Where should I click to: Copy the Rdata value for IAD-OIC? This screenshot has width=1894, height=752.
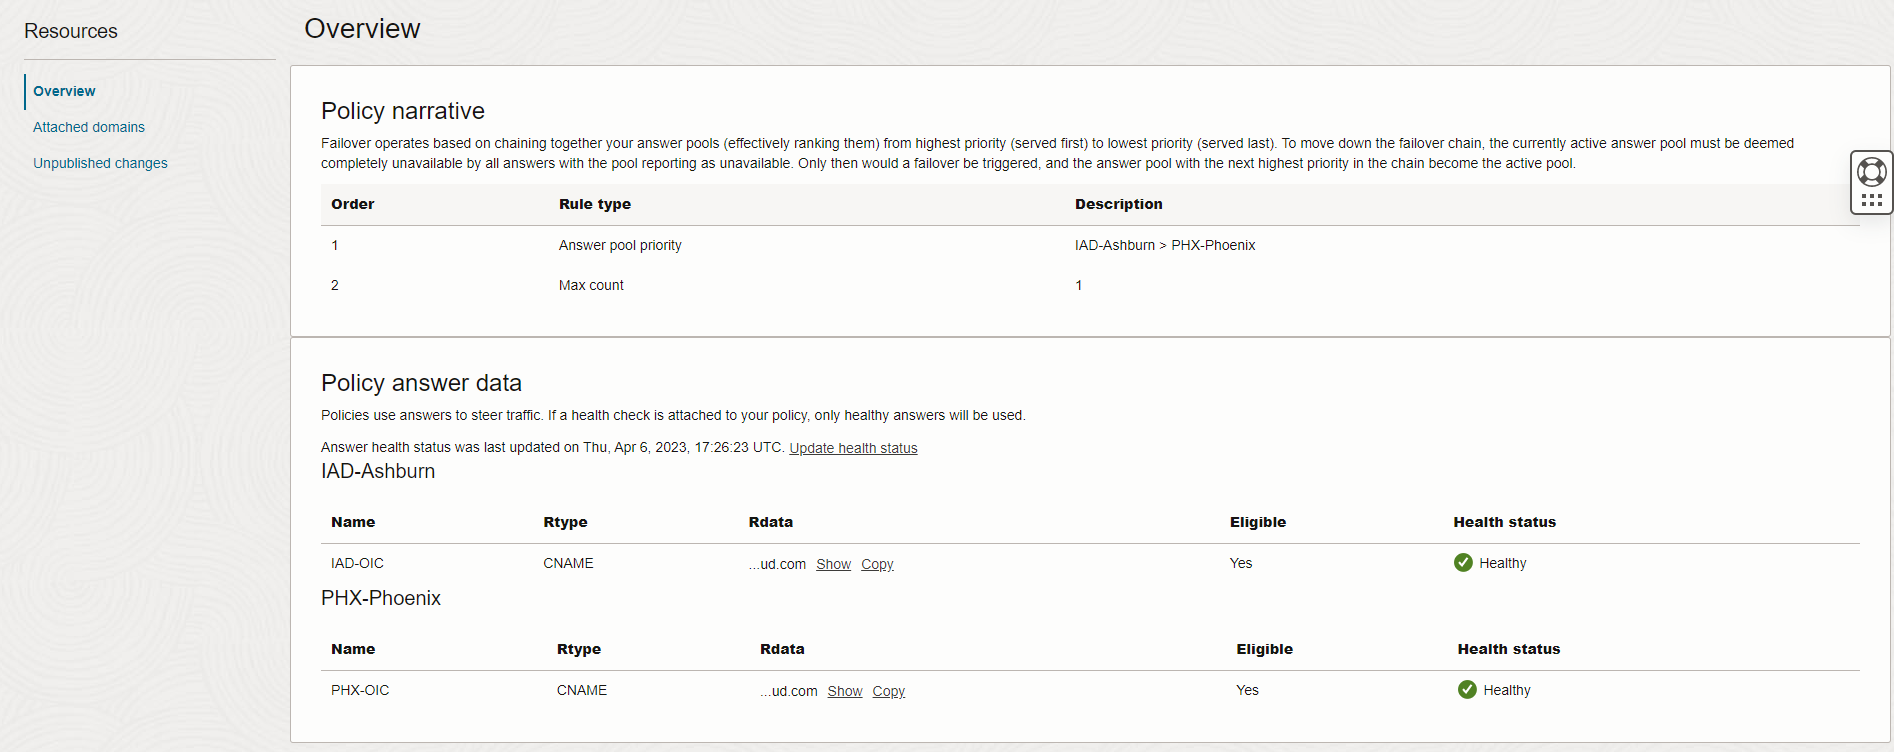(877, 564)
